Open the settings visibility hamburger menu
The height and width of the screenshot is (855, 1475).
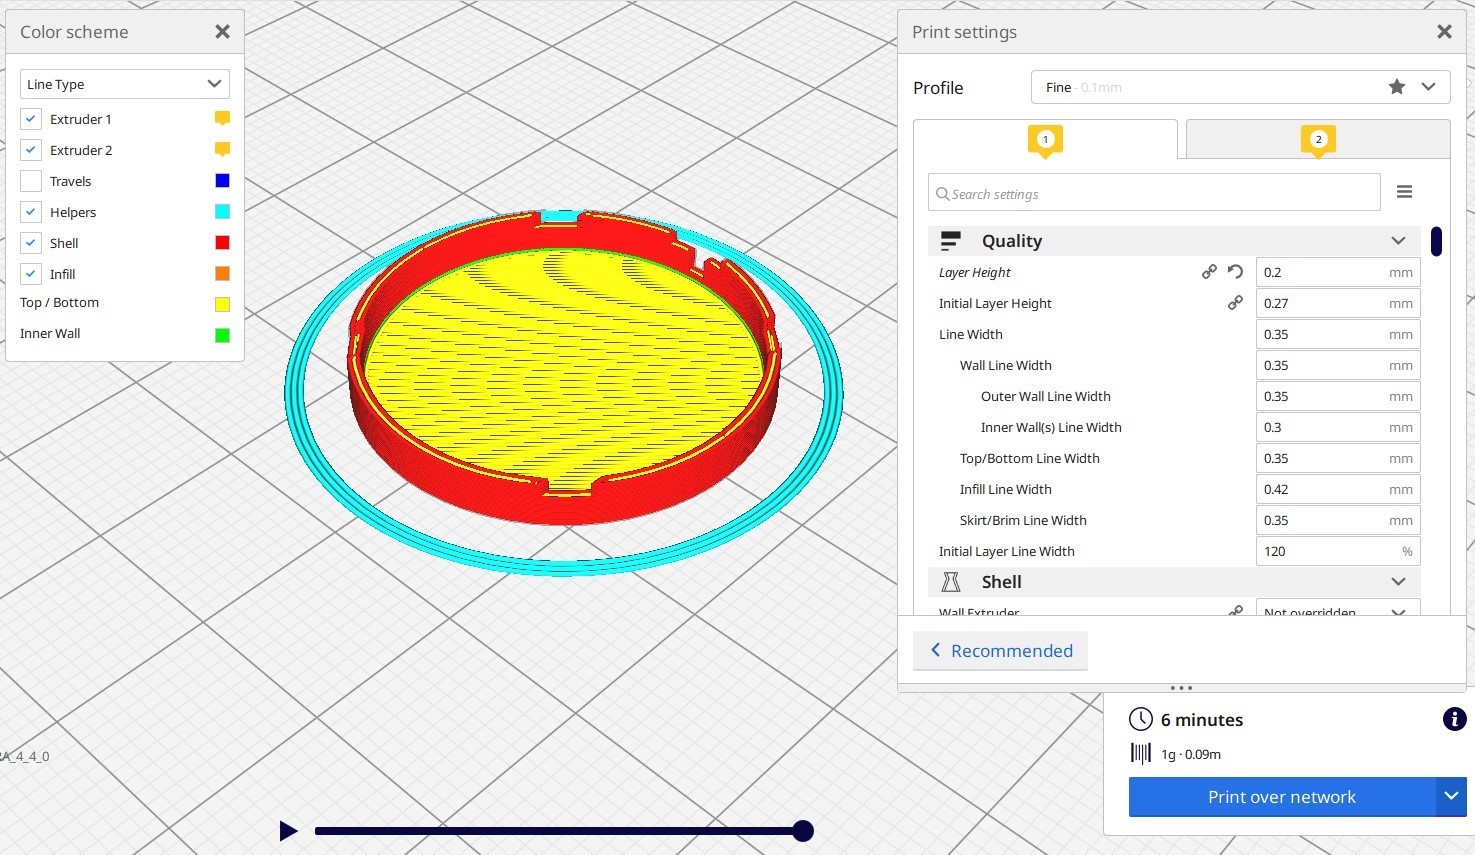tap(1404, 192)
